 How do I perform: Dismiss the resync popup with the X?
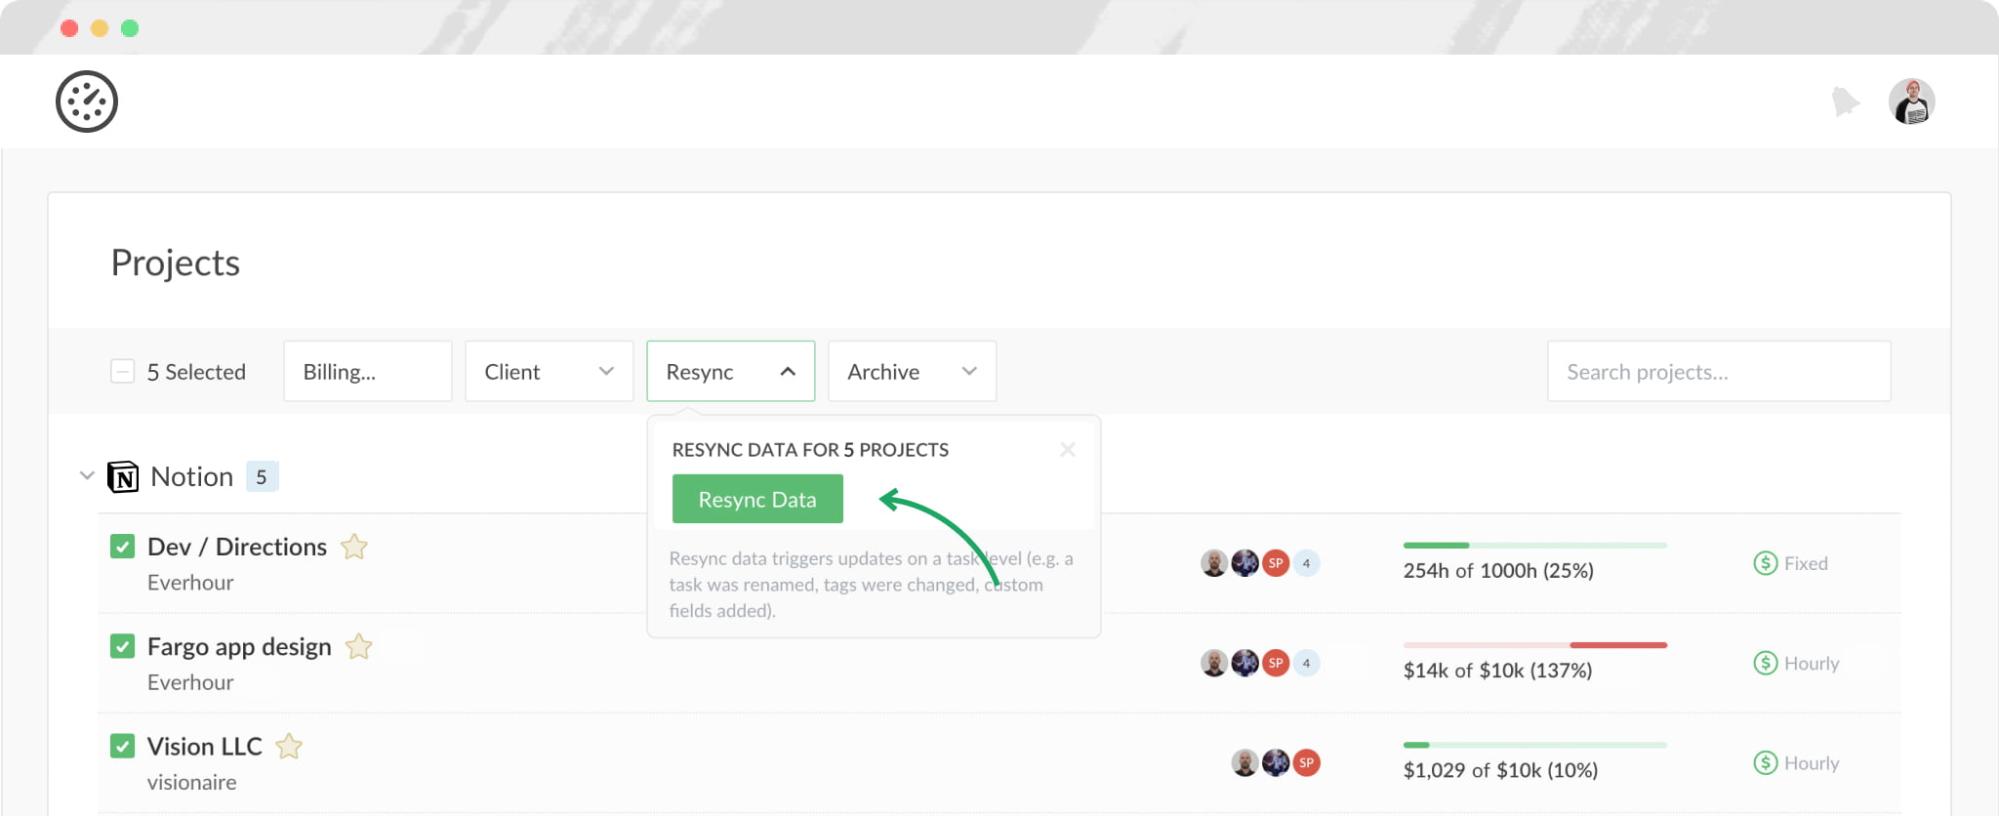(1068, 449)
